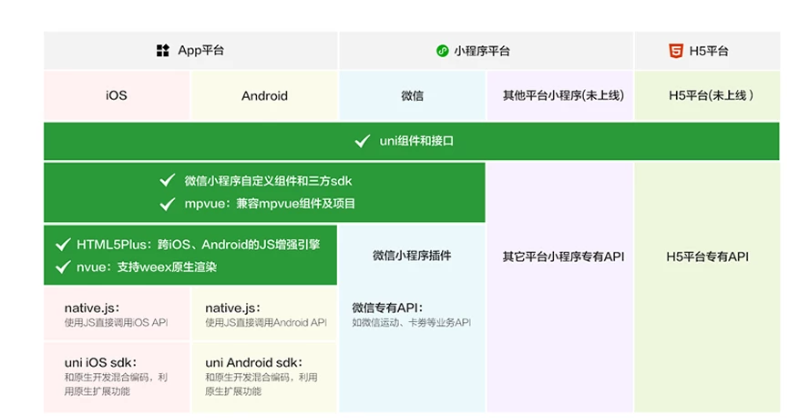The height and width of the screenshot is (418, 787).
Task: Click mpvue：兼容mpvue组件及项目 text
Action: [270, 204]
